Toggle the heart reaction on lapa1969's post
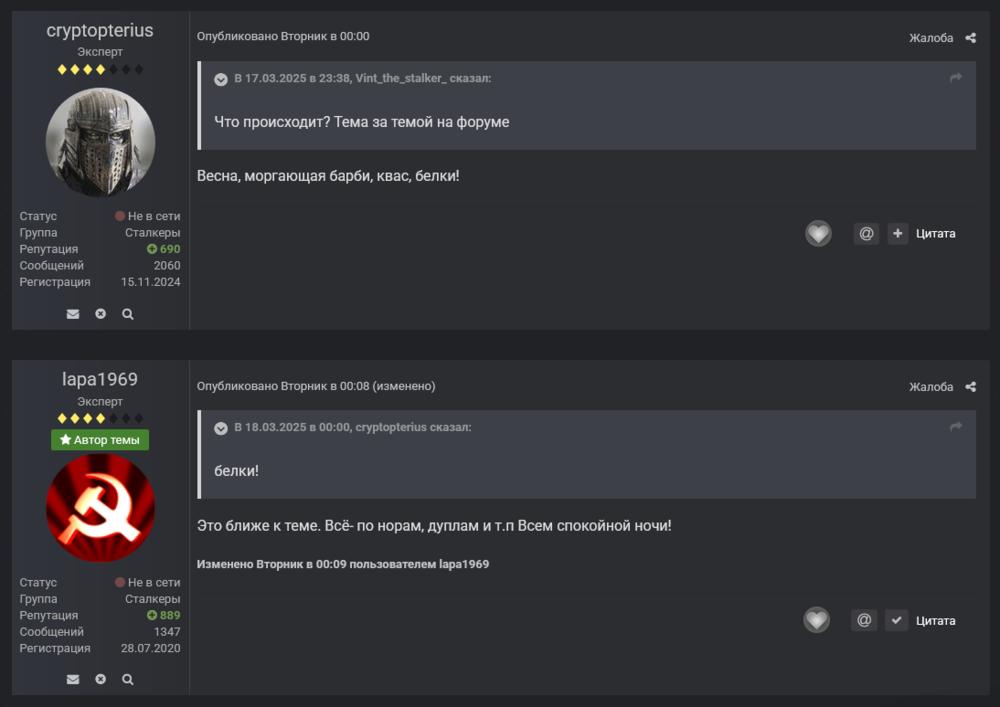1000x707 pixels. 816,620
